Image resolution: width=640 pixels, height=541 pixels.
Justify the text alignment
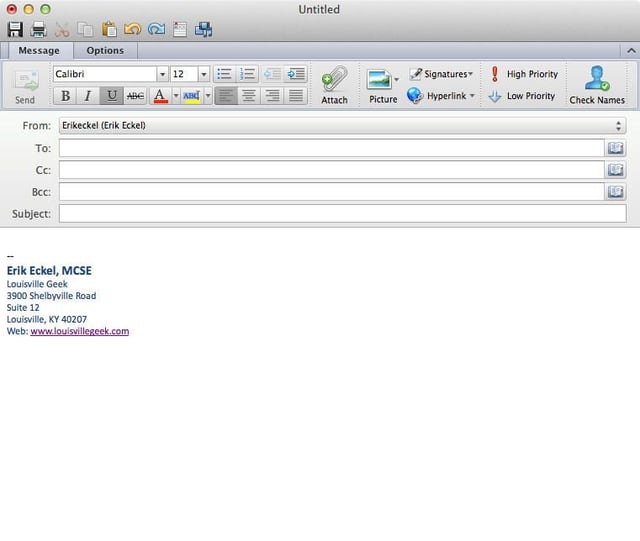296,96
